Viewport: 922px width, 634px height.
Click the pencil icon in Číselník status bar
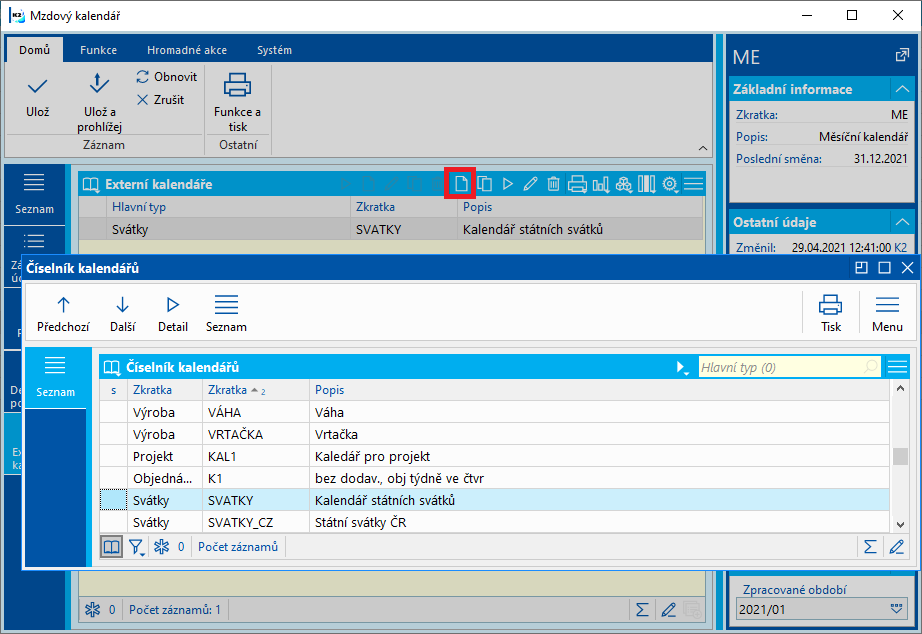point(896,547)
